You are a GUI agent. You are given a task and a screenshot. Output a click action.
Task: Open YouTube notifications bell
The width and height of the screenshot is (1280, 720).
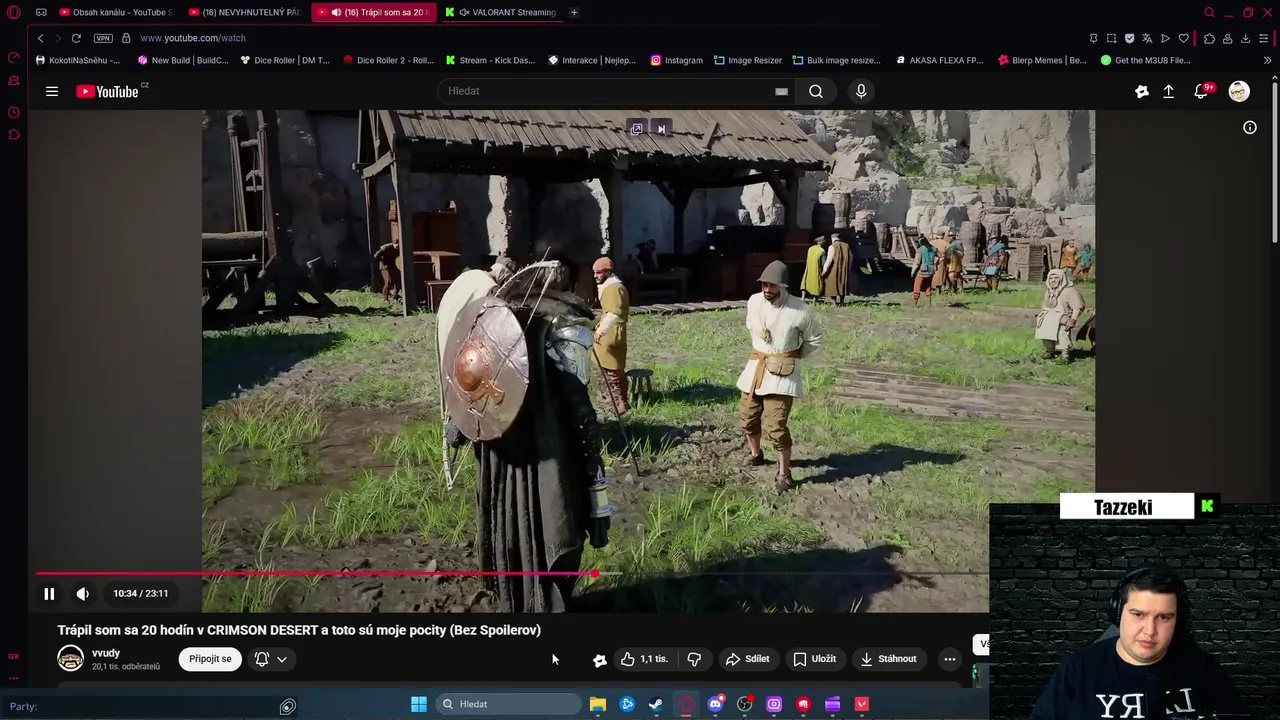pyautogui.click(x=1202, y=91)
